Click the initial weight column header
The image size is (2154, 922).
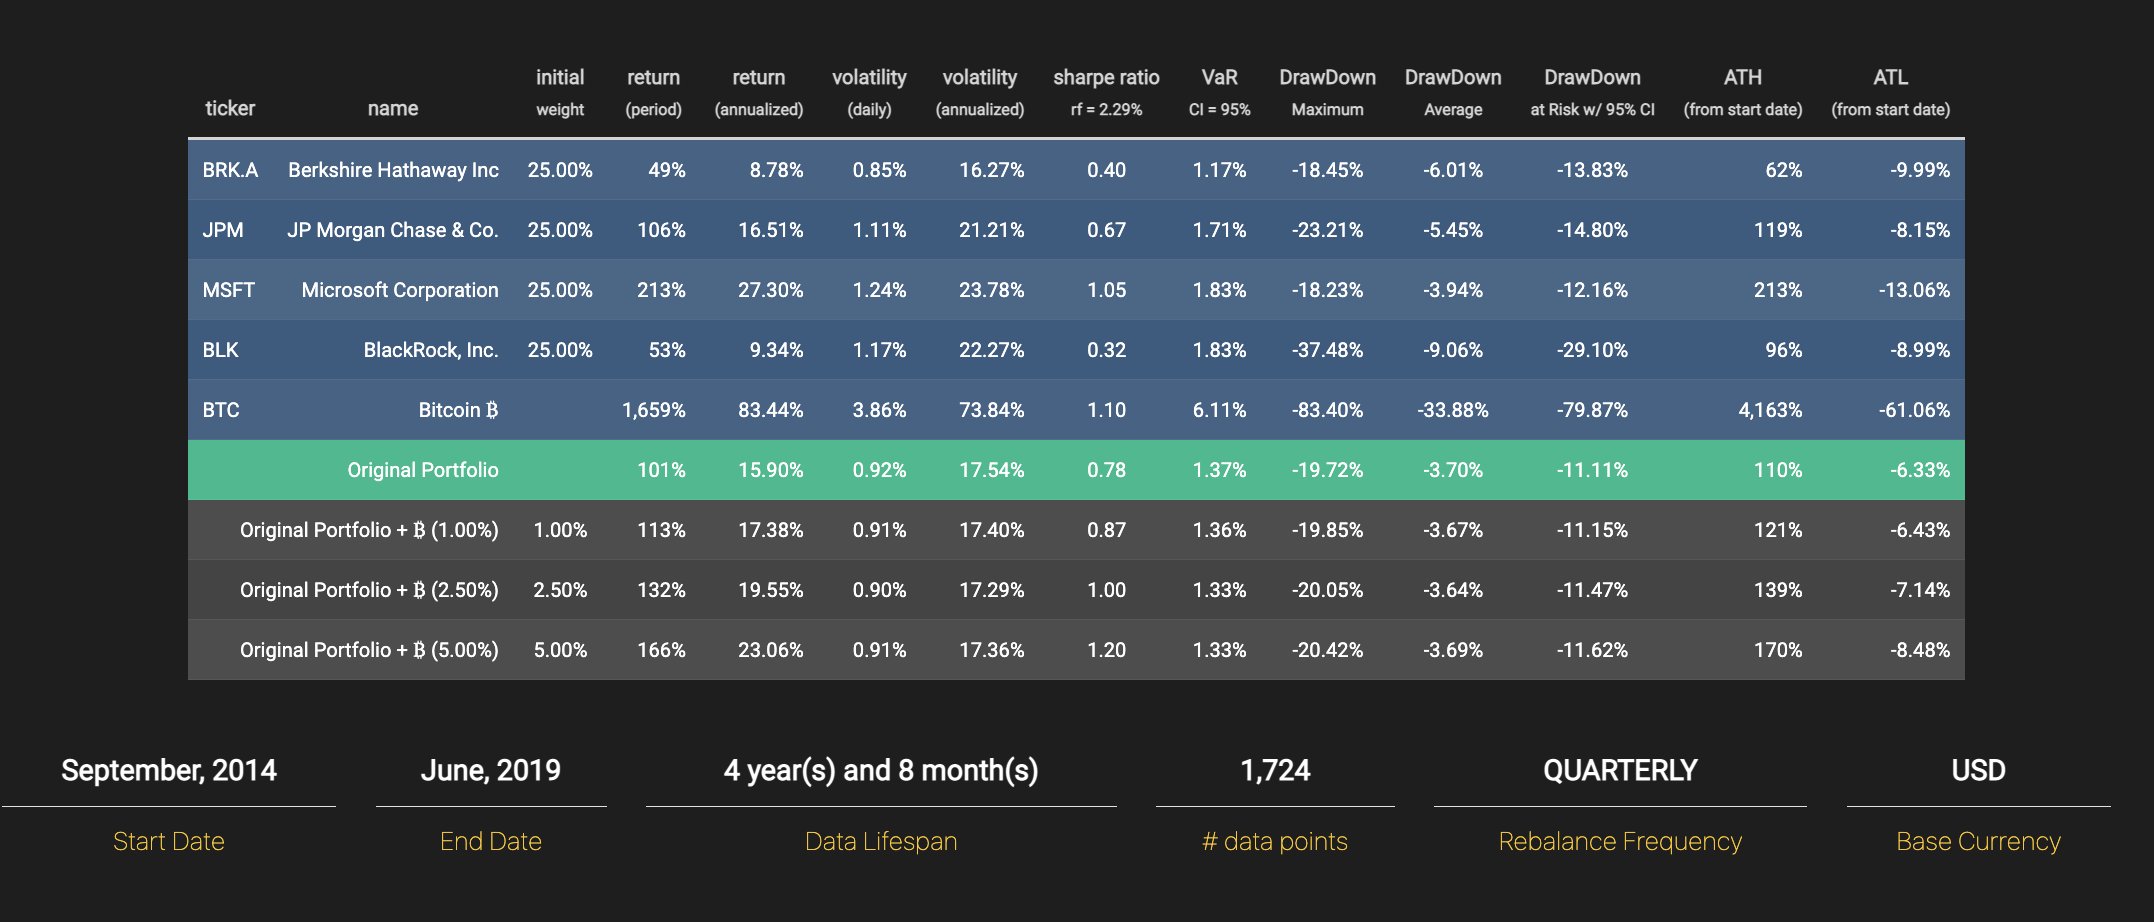(x=560, y=92)
